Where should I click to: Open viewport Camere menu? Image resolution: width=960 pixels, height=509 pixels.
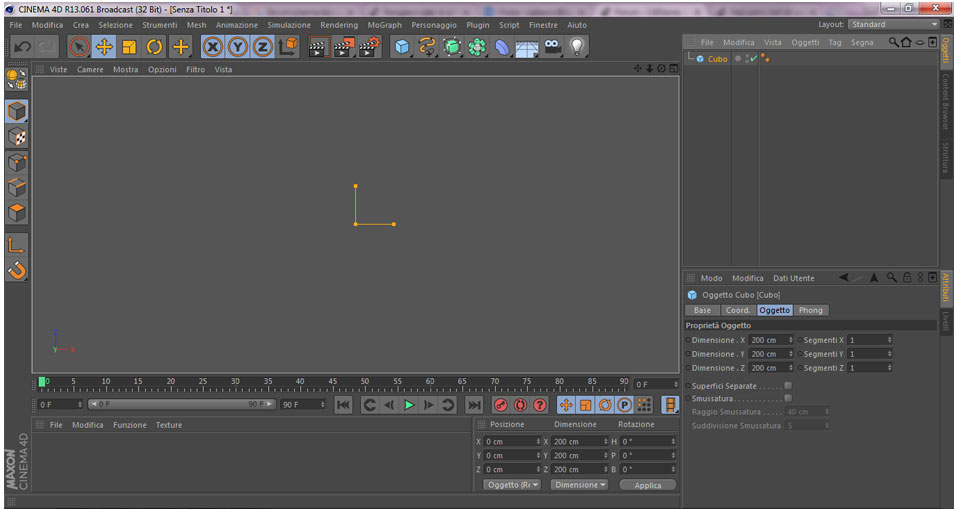pyautogui.click(x=90, y=69)
